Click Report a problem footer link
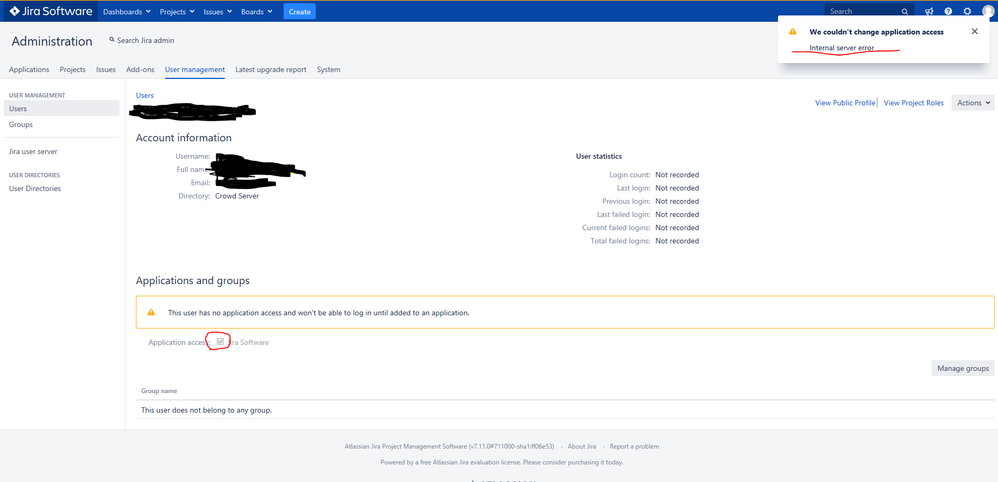998x482 pixels. click(635, 446)
